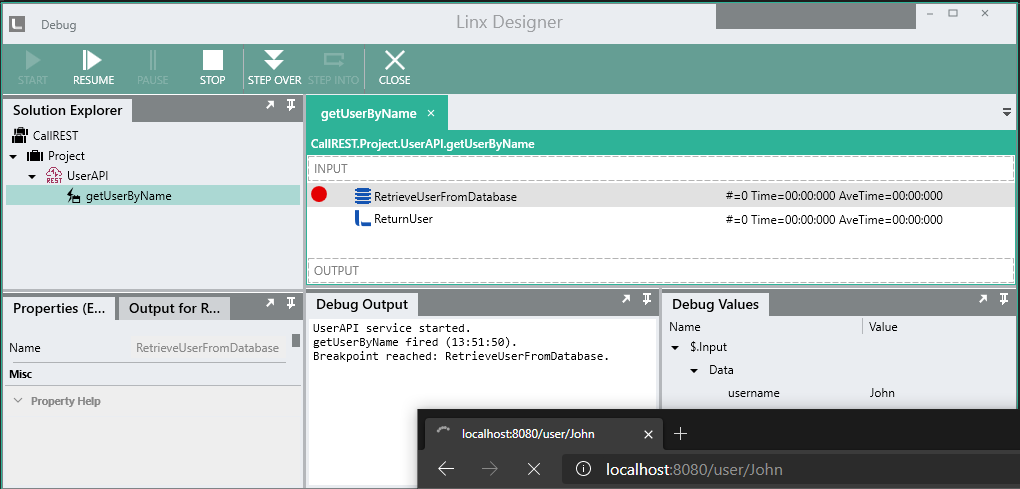
Task: Click the Properties panel scrollbar
Action: 296,341
